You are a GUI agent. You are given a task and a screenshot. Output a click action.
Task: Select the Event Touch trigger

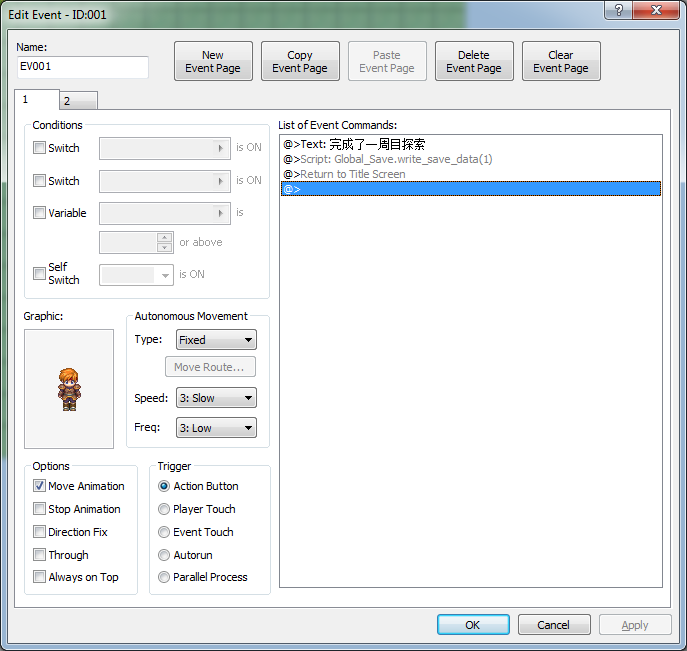coord(164,532)
